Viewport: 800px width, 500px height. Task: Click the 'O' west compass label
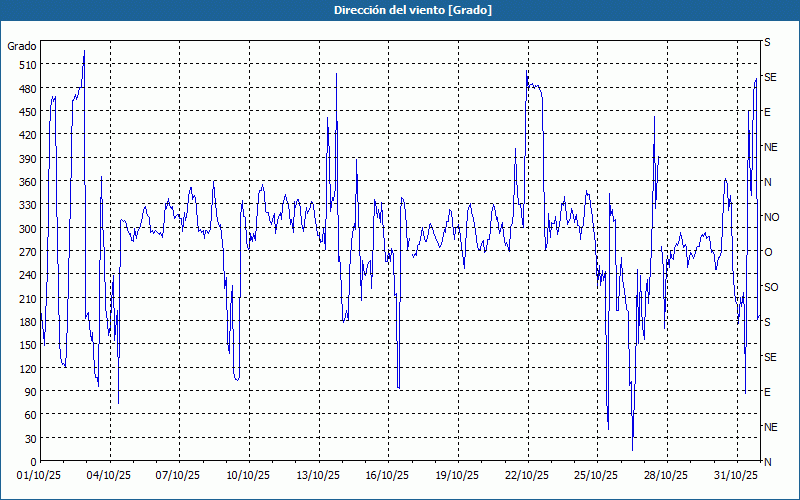click(768, 252)
